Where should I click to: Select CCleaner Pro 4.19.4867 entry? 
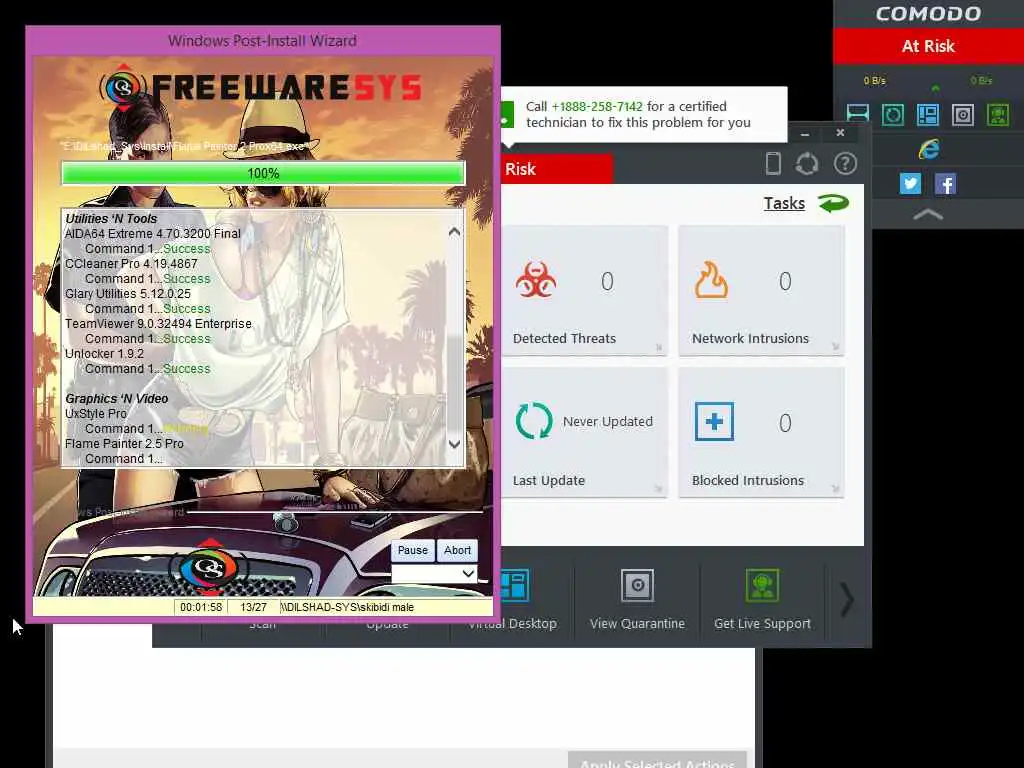(131, 264)
